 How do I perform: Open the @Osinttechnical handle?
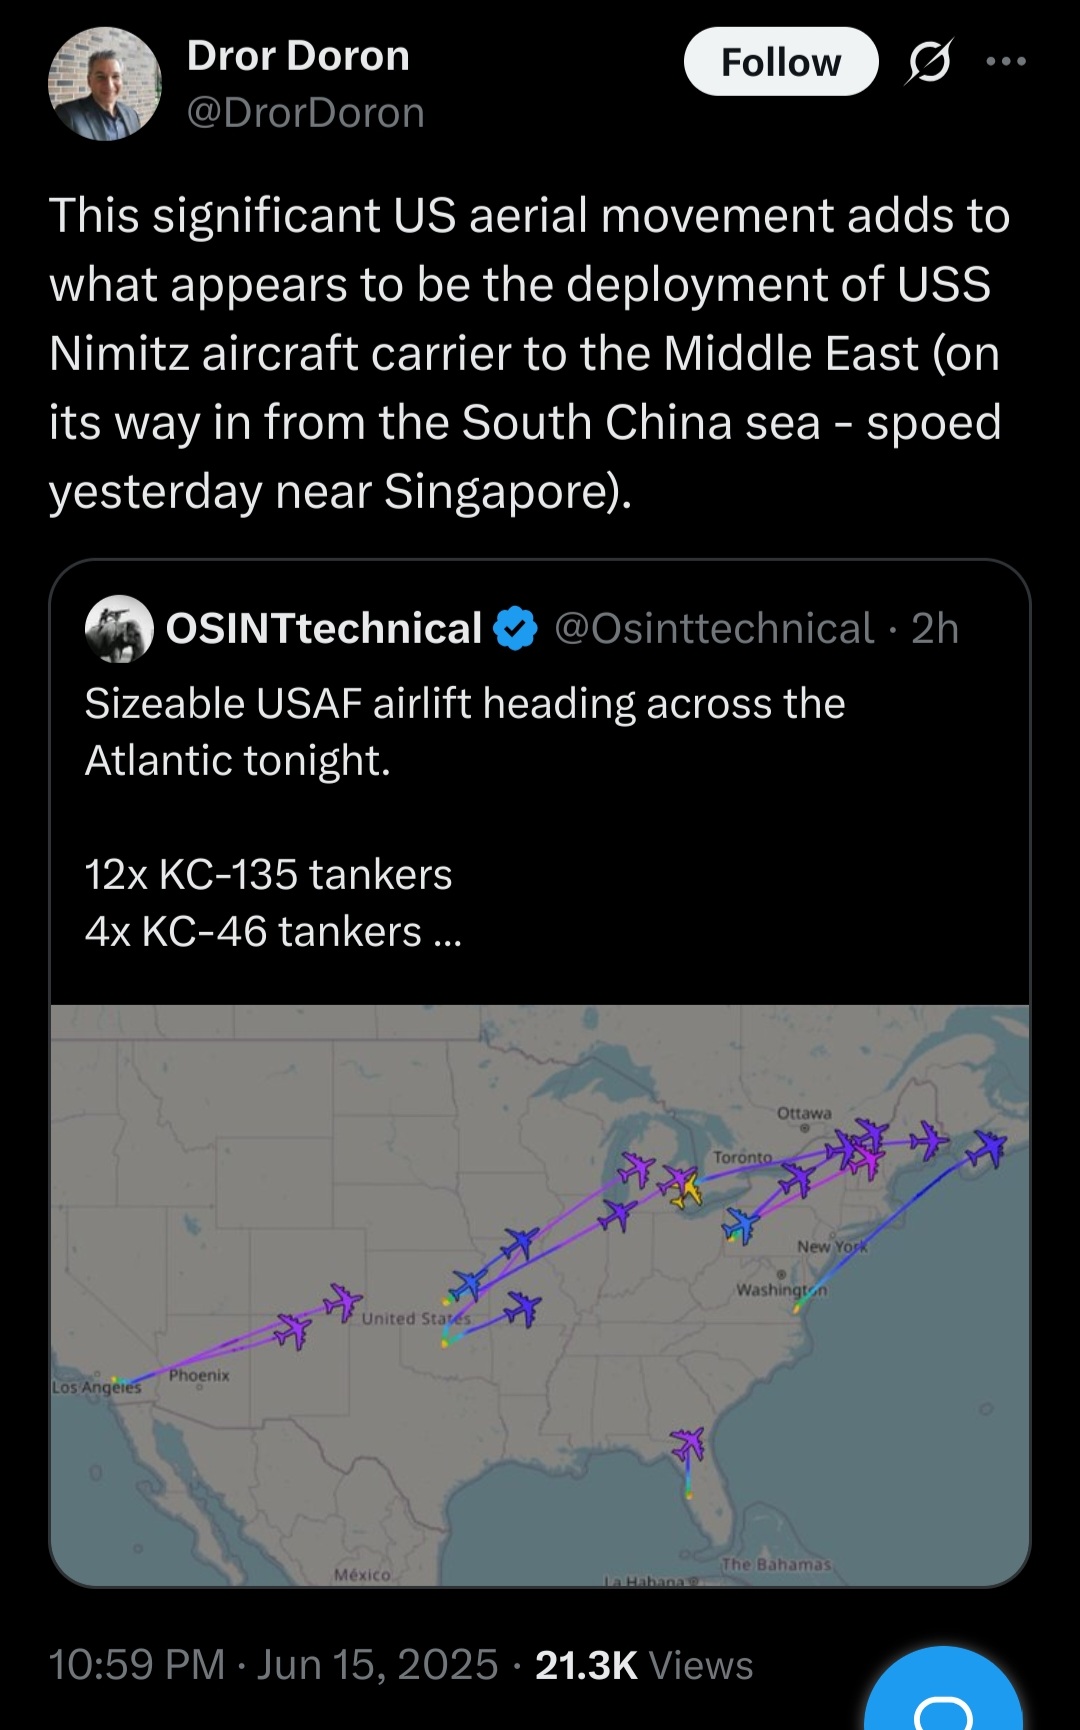[714, 629]
